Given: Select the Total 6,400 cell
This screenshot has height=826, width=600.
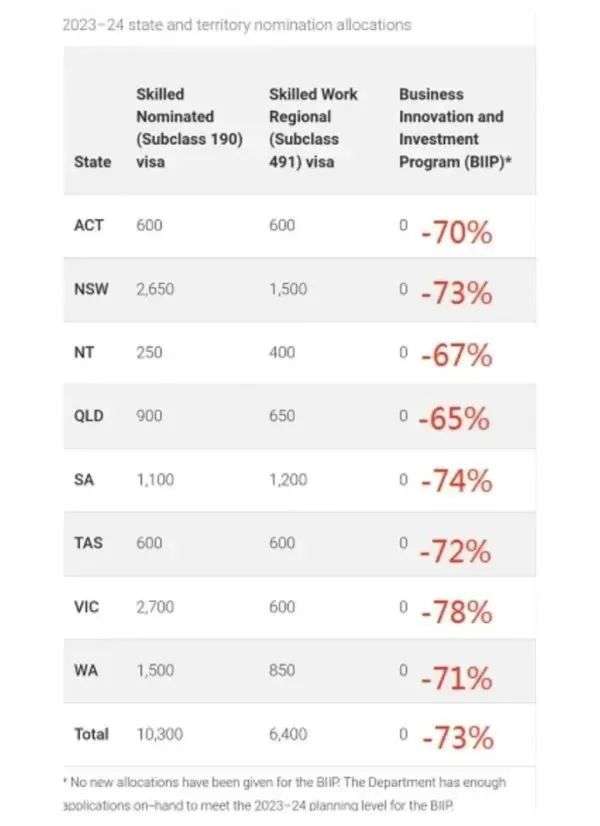Looking at the screenshot, I should (x=288, y=733).
